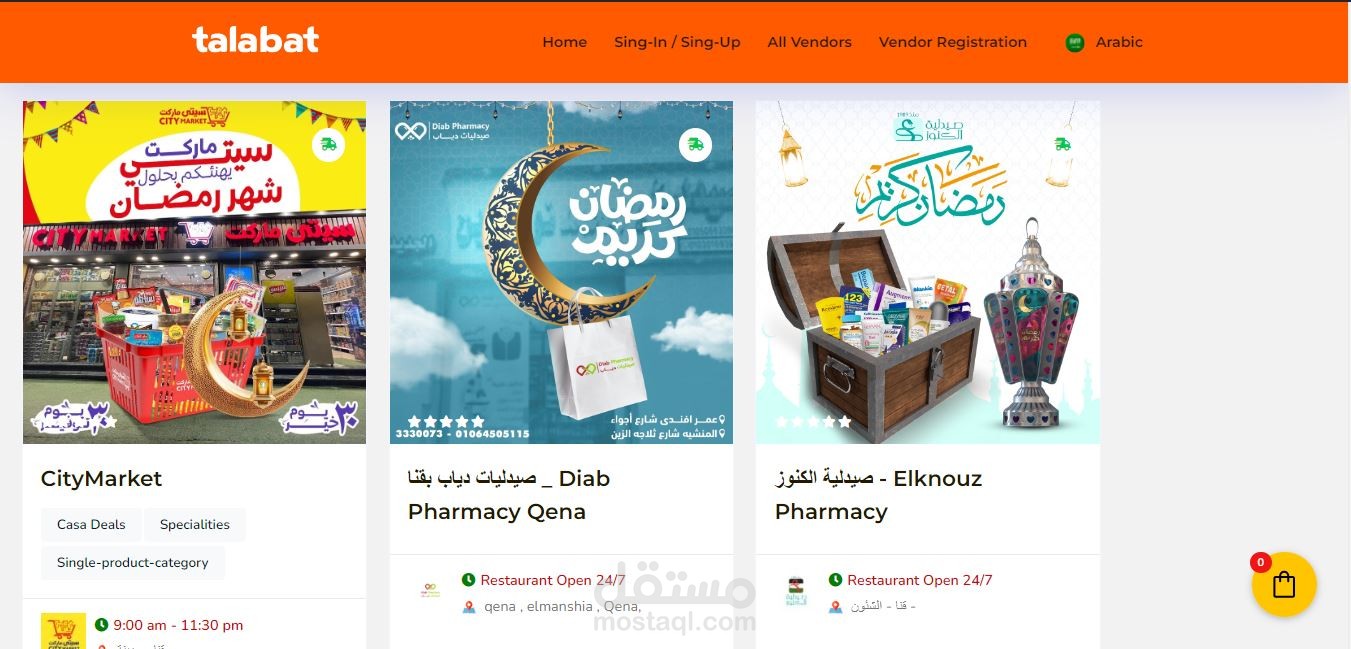This screenshot has width=1351, height=649.
Task: Click the Elknouz Pharmacy small vendor logo
Action: click(796, 592)
